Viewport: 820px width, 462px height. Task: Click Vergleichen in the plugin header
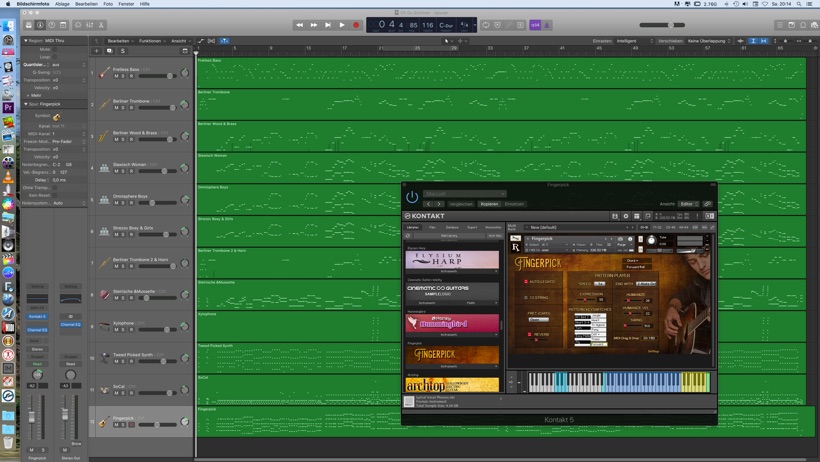[x=461, y=204]
